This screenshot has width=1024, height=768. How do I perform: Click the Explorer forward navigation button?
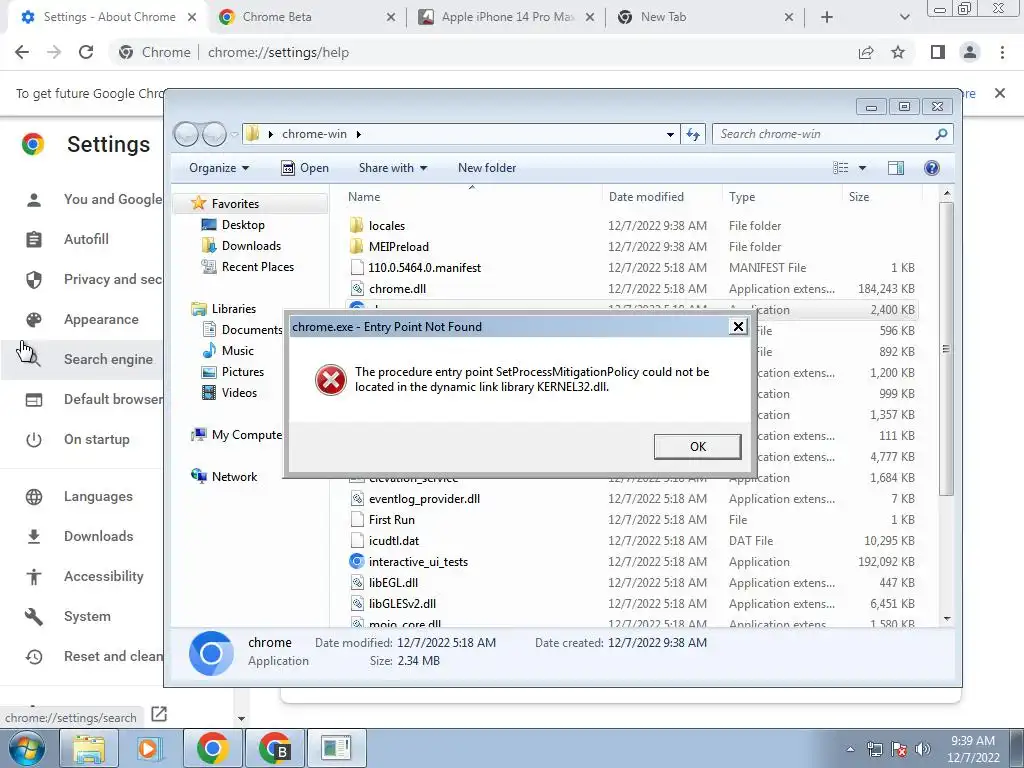coord(214,134)
